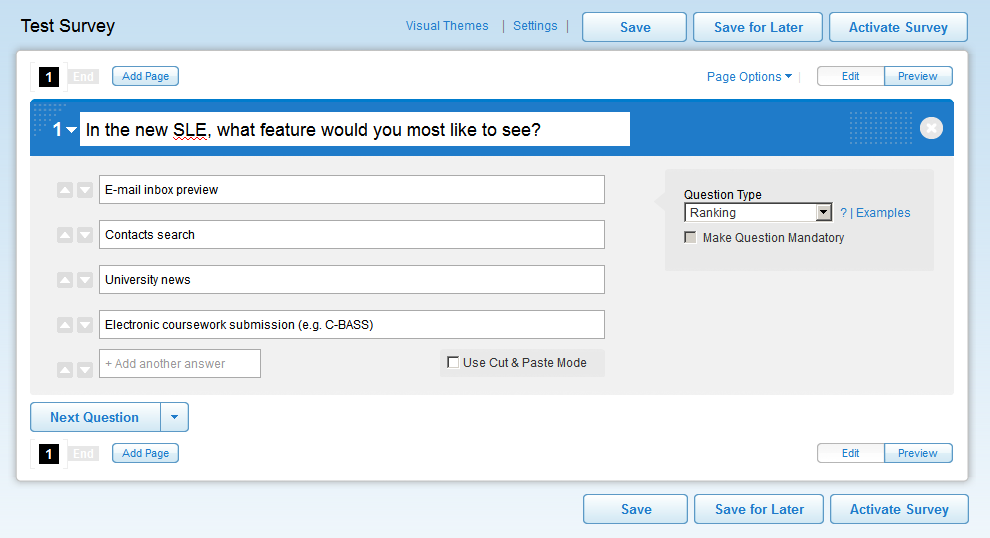Open the Visual Themes link

click(447, 26)
